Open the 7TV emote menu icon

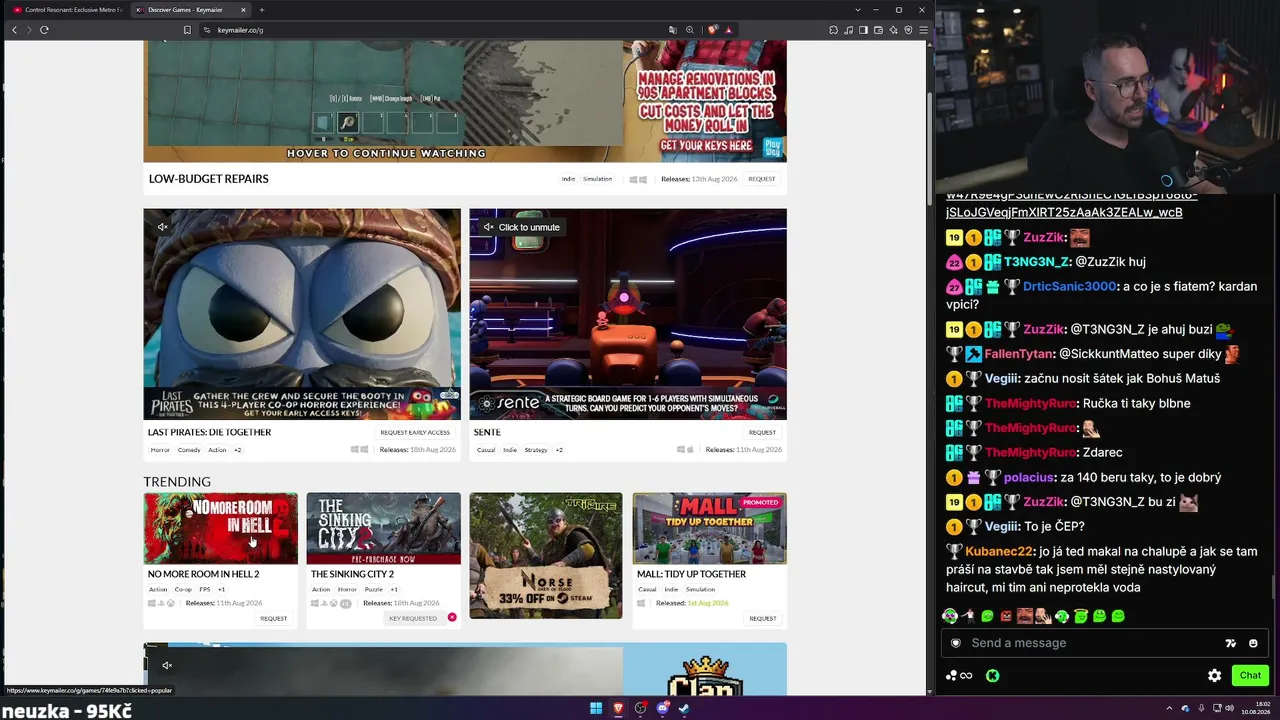point(1231,643)
